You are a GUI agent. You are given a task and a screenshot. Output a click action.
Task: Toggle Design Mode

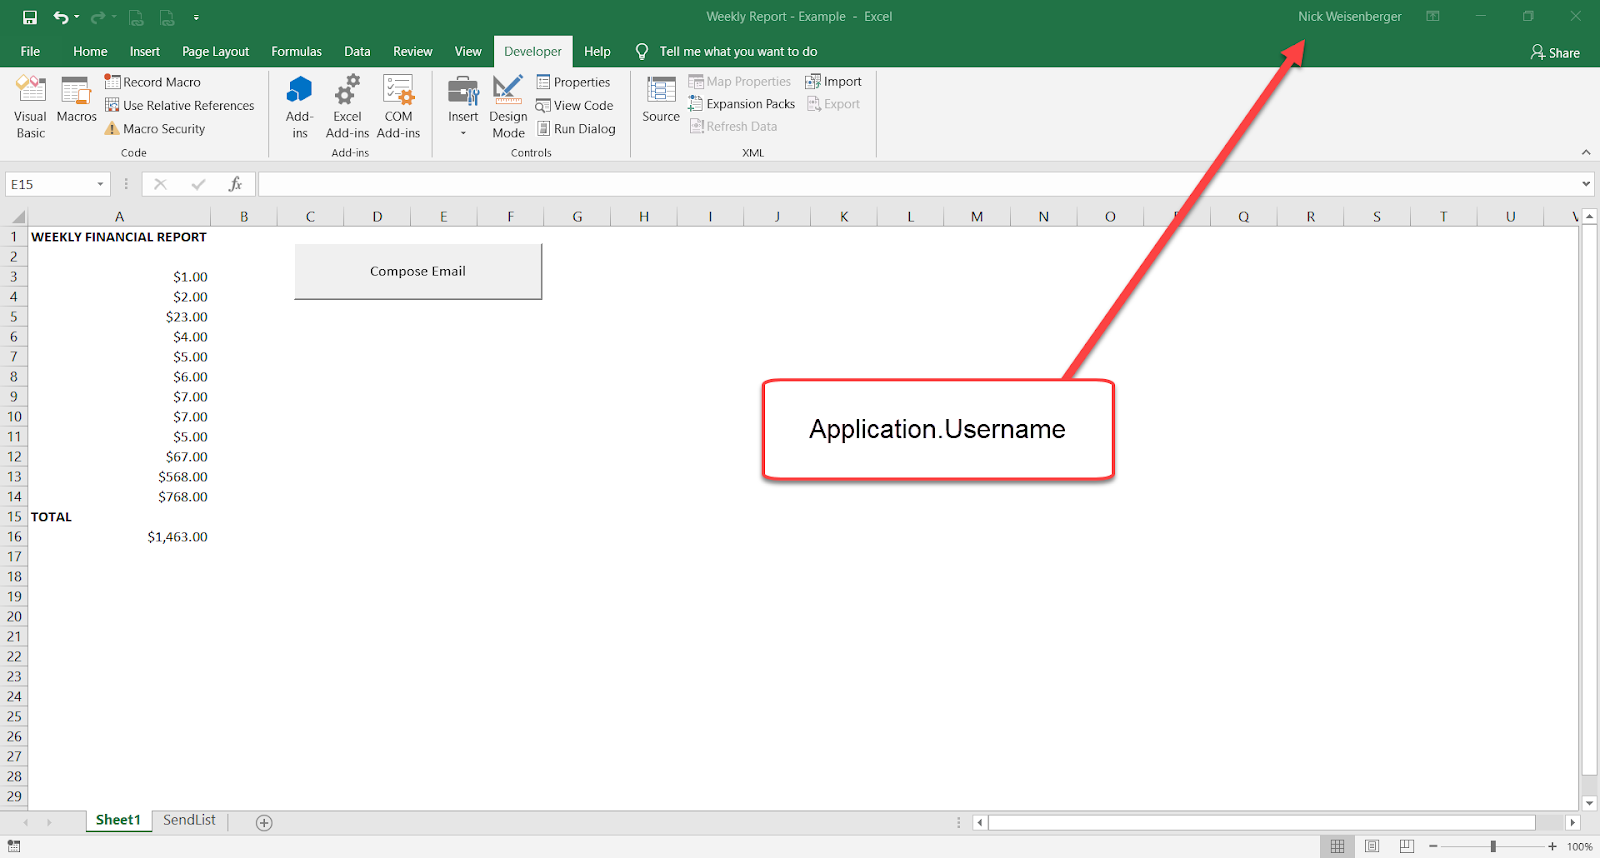508,108
